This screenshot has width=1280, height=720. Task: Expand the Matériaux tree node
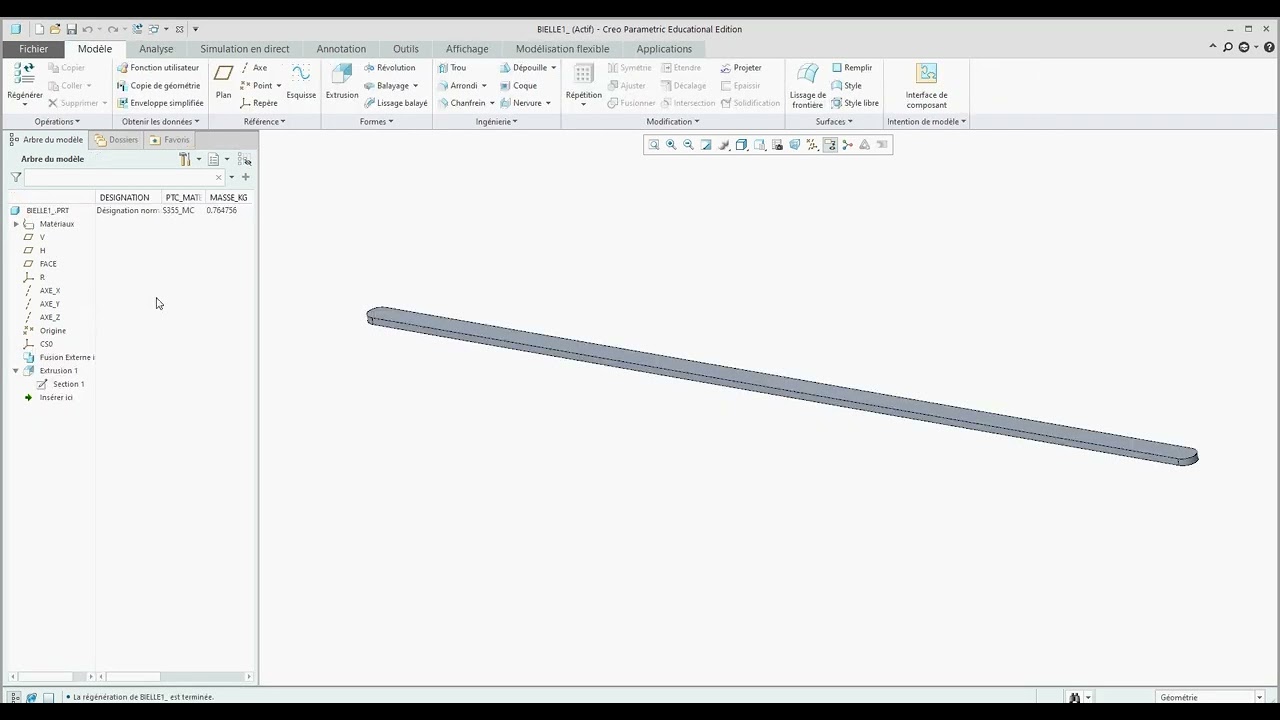pos(16,224)
